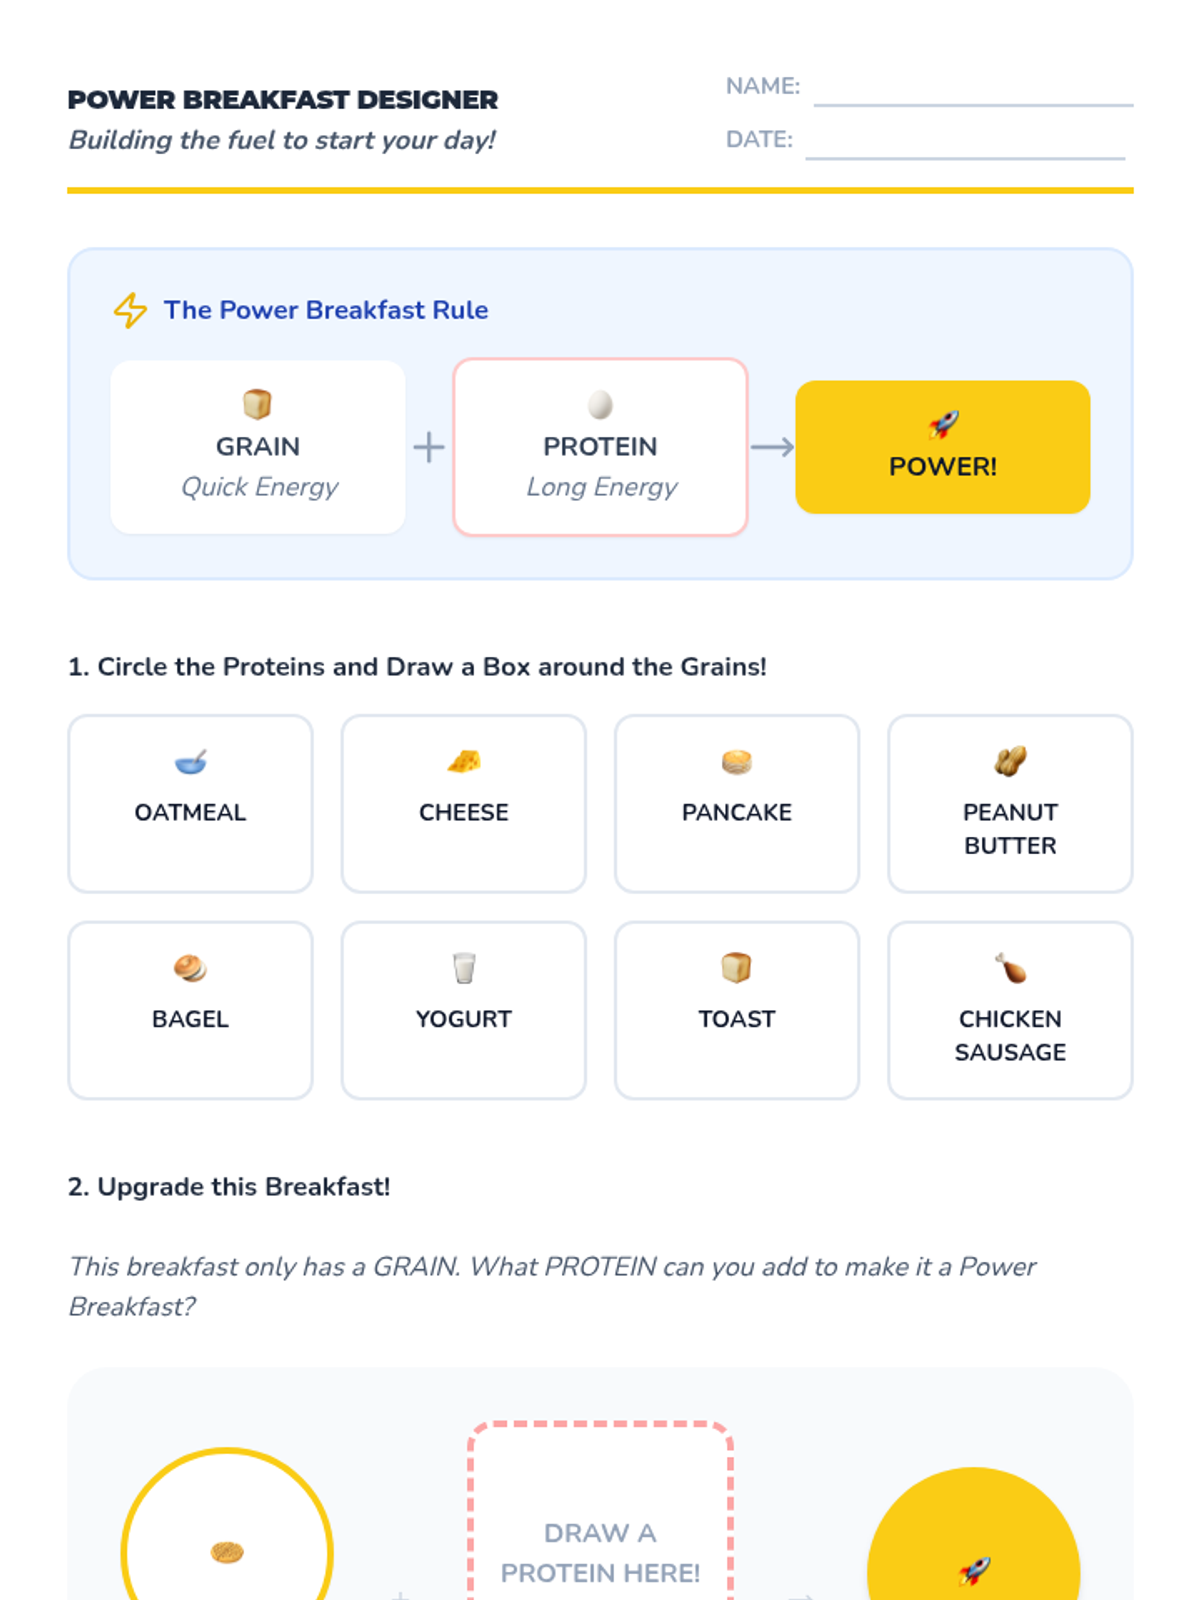Click the lightning bolt icon

130,310
